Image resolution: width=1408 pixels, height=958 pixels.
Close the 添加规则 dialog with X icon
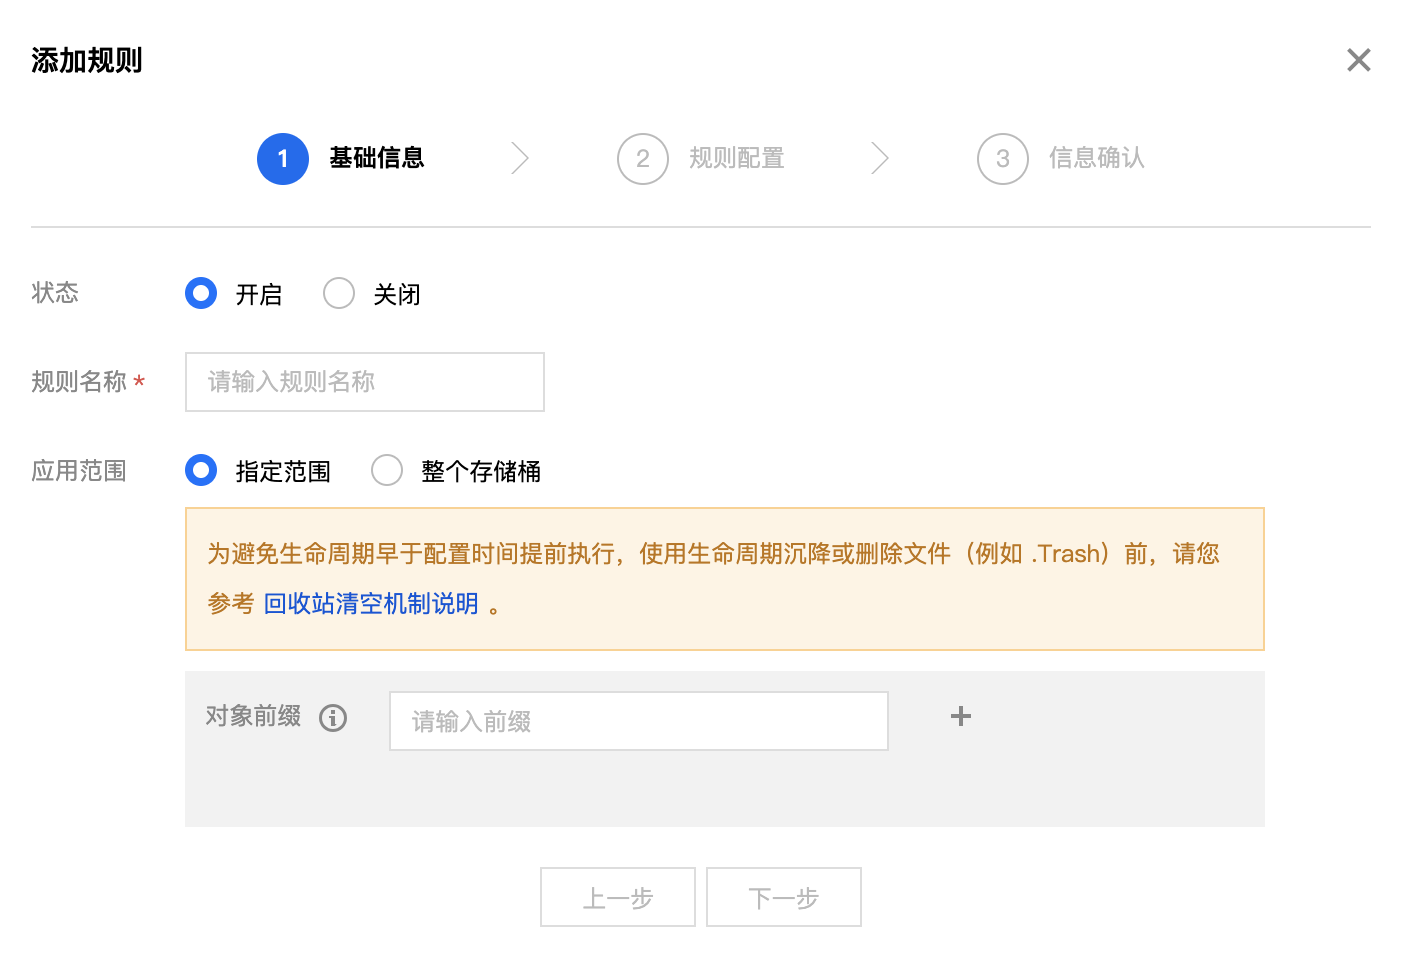point(1358,60)
